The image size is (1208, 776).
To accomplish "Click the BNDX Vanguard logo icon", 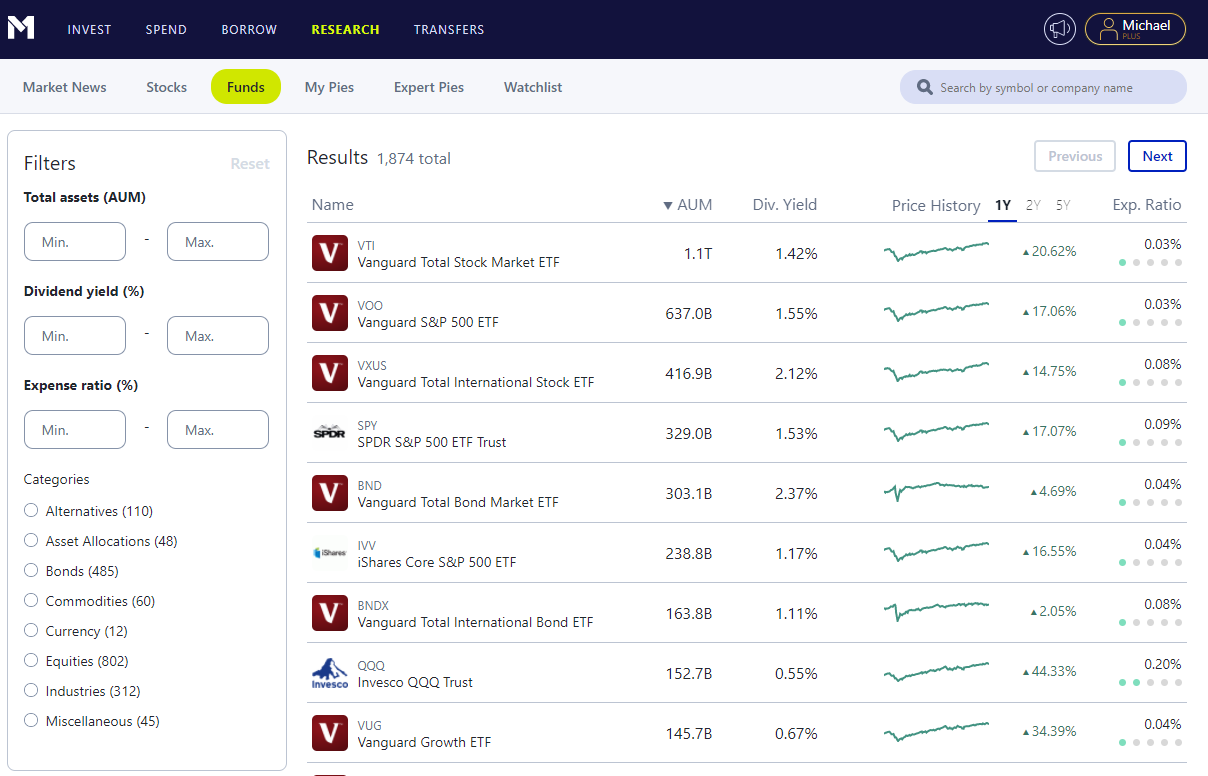I will click(x=329, y=613).
